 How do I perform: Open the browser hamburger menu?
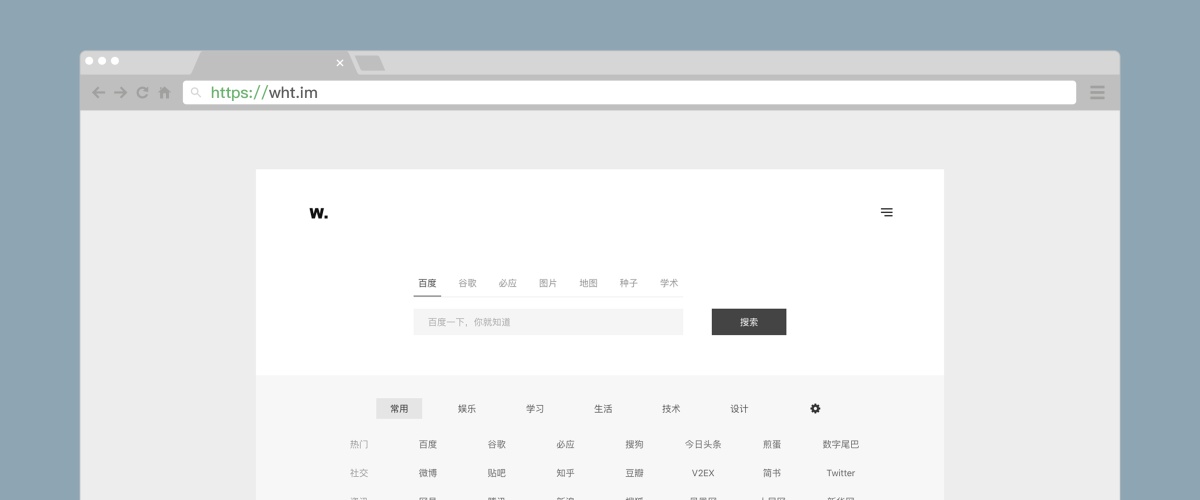coord(1097,93)
